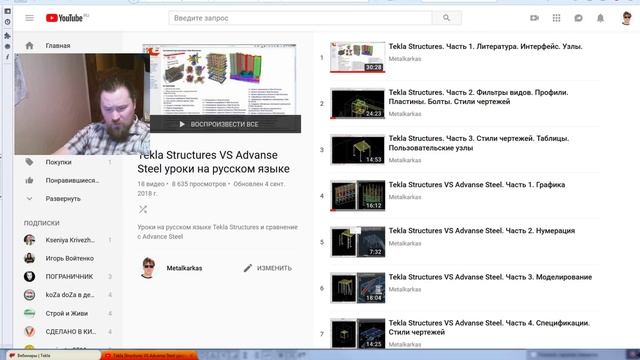640x360 pixels.
Task: Open the messages speech bubble icon
Action: [578, 18]
